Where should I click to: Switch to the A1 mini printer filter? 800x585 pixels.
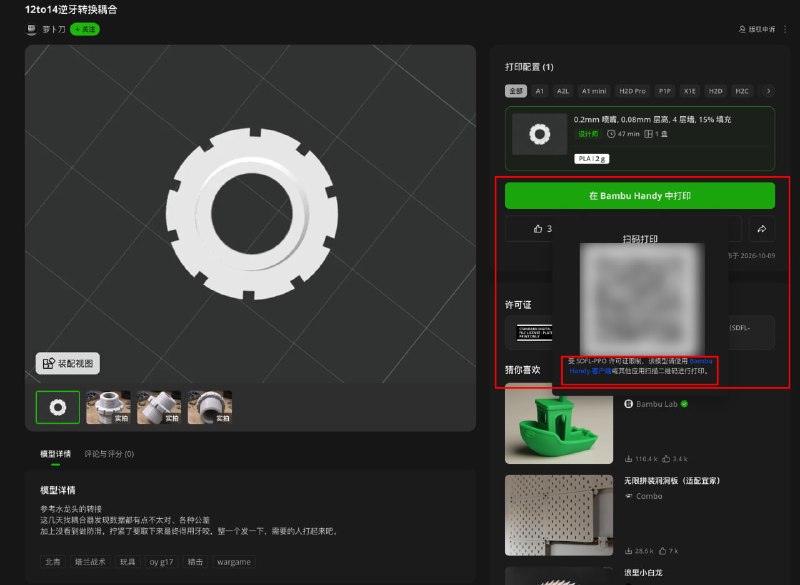pyautogui.click(x=594, y=91)
